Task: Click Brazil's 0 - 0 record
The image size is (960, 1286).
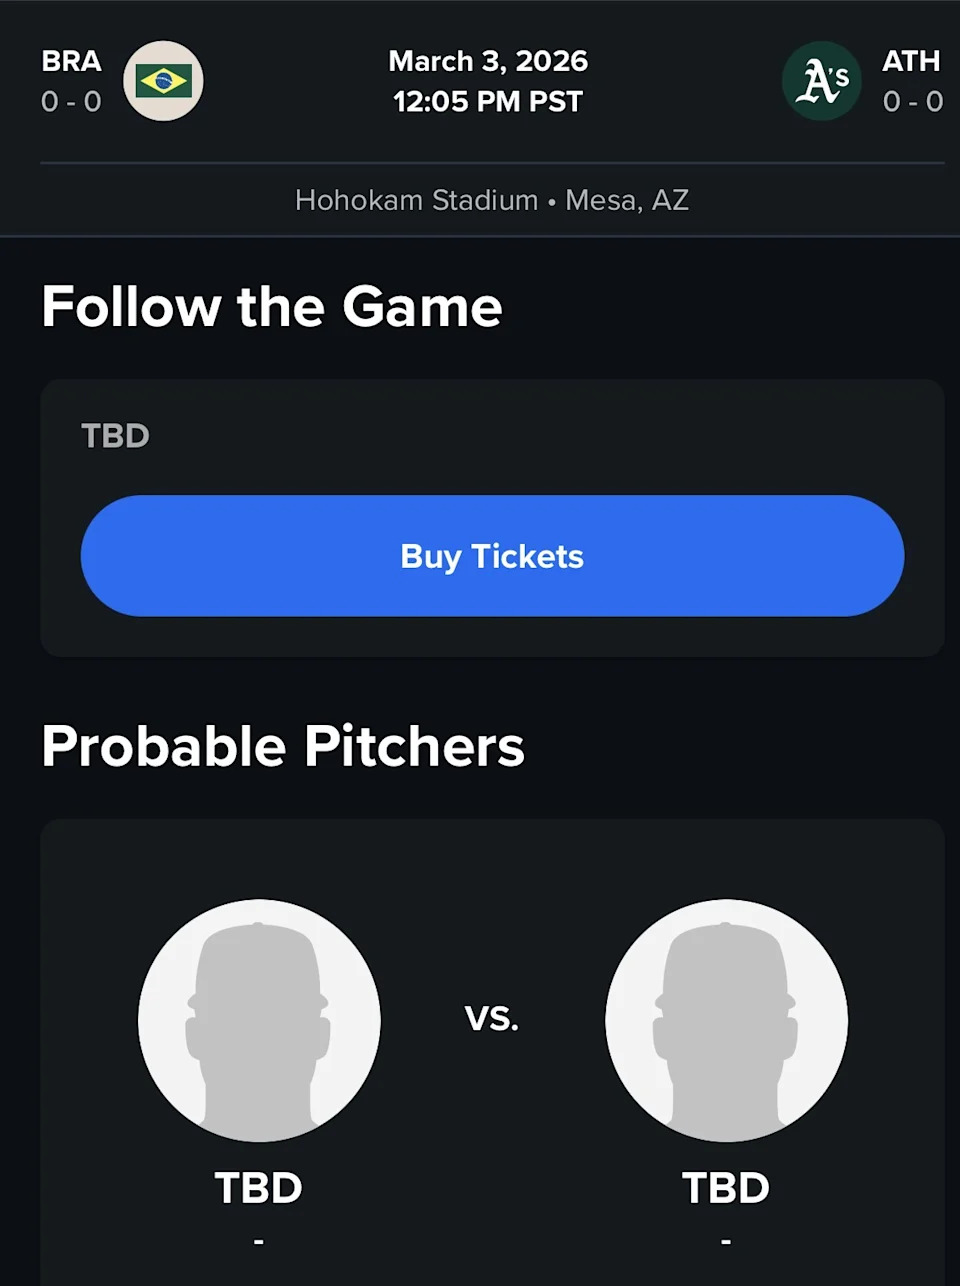Action: click(x=71, y=102)
